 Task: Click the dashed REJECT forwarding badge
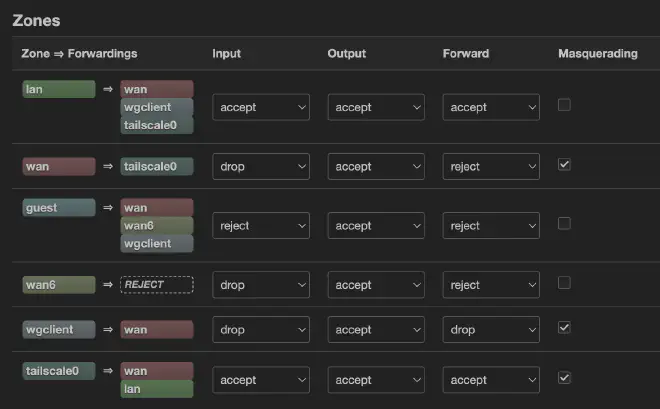click(x=157, y=285)
